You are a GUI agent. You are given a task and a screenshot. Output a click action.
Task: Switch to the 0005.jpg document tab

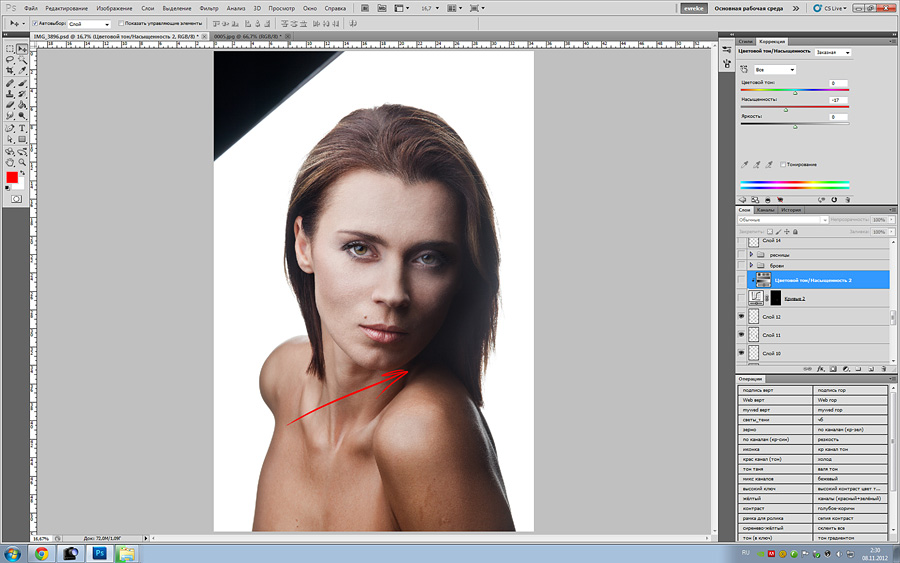(248, 36)
